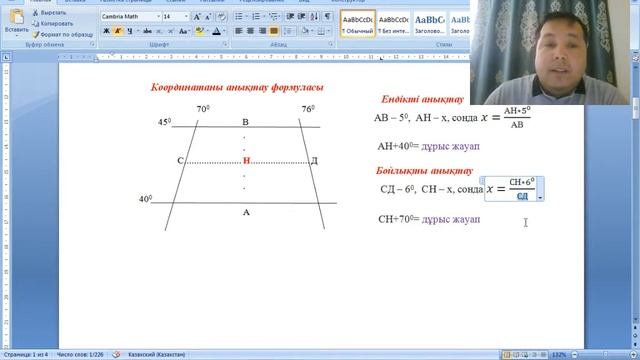Viewport: 640px width, 360px height.
Task: Clear formatting with the eraser icon
Action: (222, 17)
